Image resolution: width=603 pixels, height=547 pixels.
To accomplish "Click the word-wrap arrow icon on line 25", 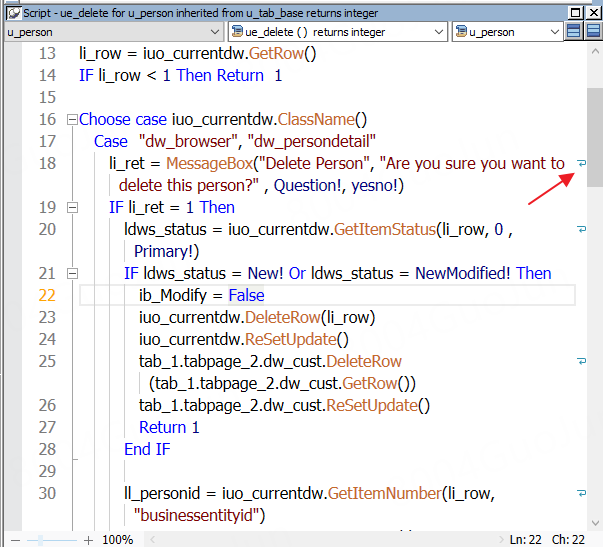I will click(581, 361).
